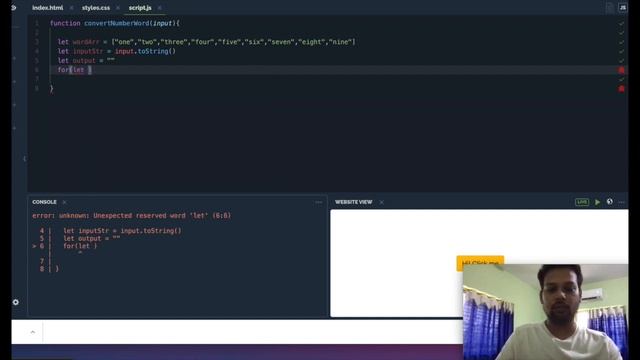The image size is (640, 360).
Task: Collapse the sidebar with the left-edge arrow
Action: pyautogui.click(x=24, y=158)
